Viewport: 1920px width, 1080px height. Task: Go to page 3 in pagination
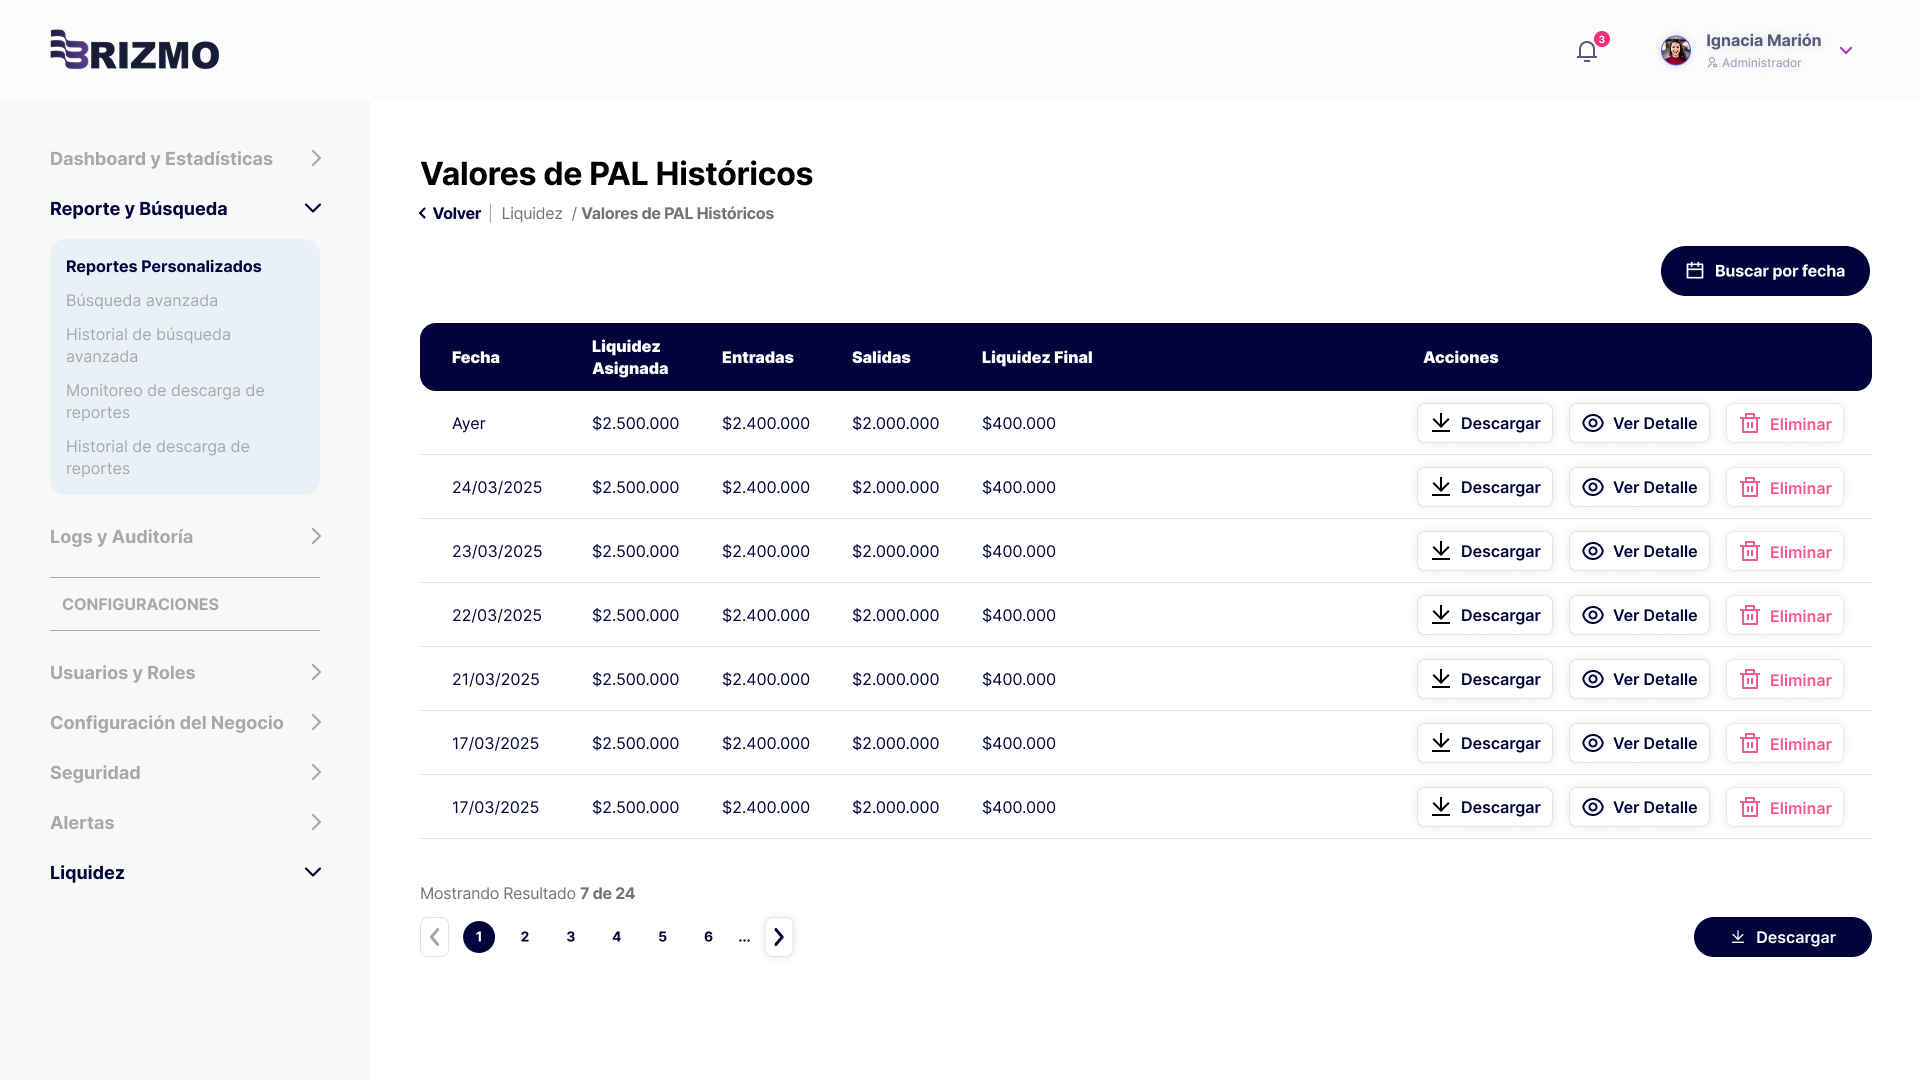click(570, 937)
